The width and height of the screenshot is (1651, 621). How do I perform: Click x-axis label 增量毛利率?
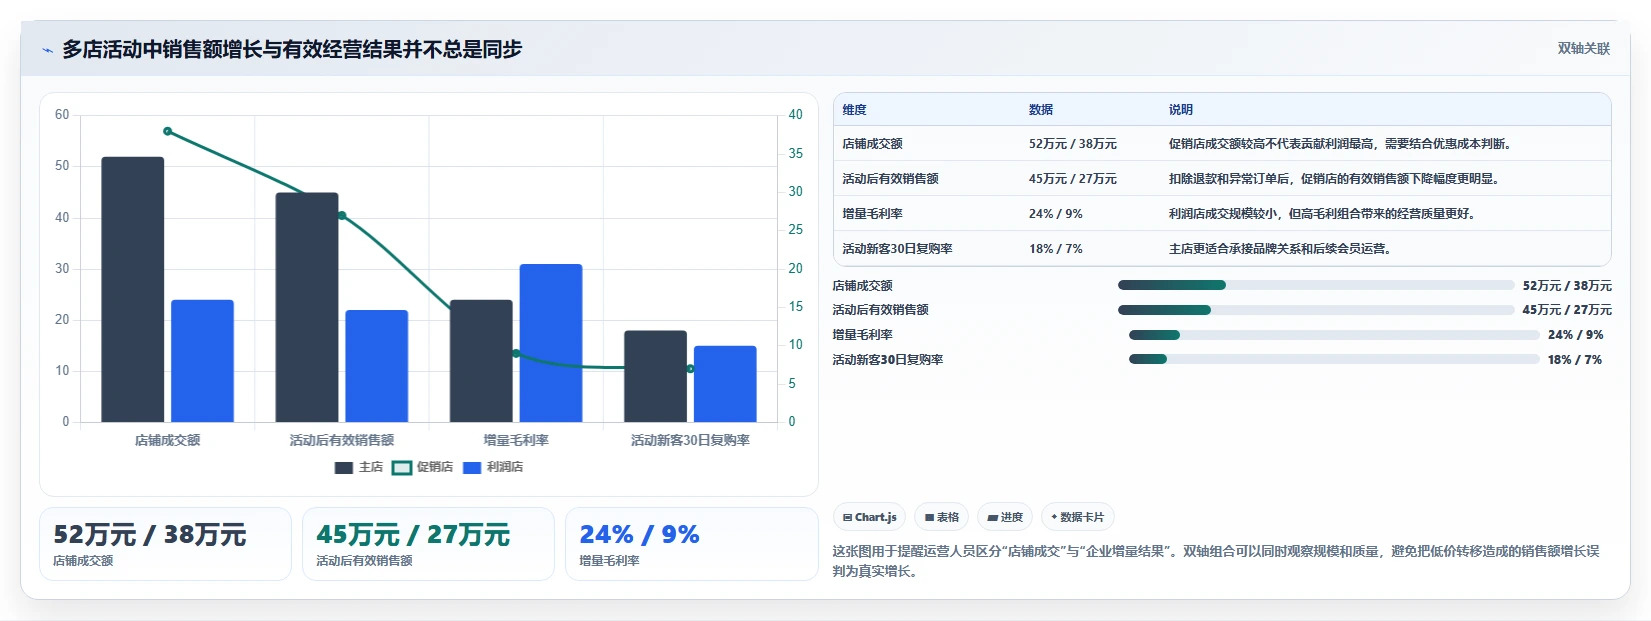[x=516, y=440]
